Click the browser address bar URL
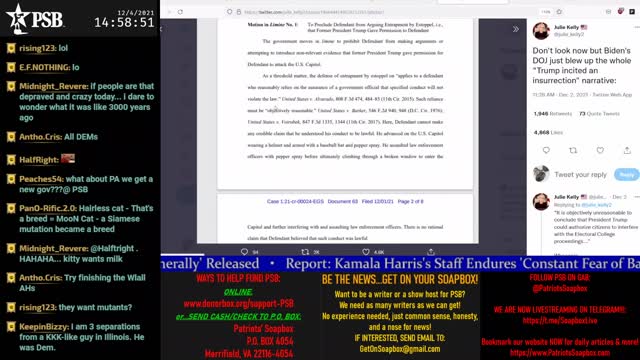 313,12
